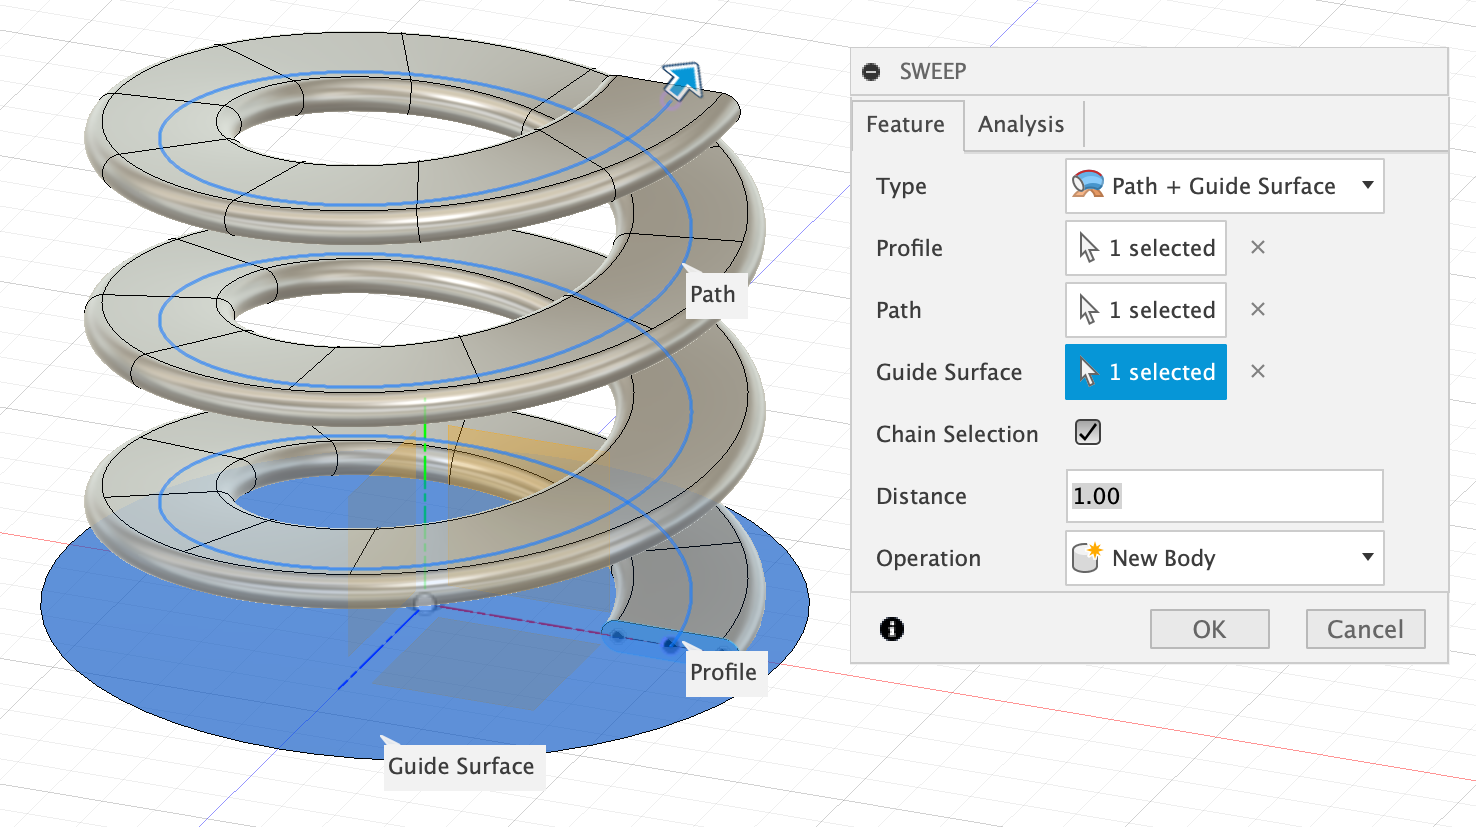Open the info tooltip via the circled-i icon
Image resolution: width=1476 pixels, height=827 pixels.
(x=891, y=628)
